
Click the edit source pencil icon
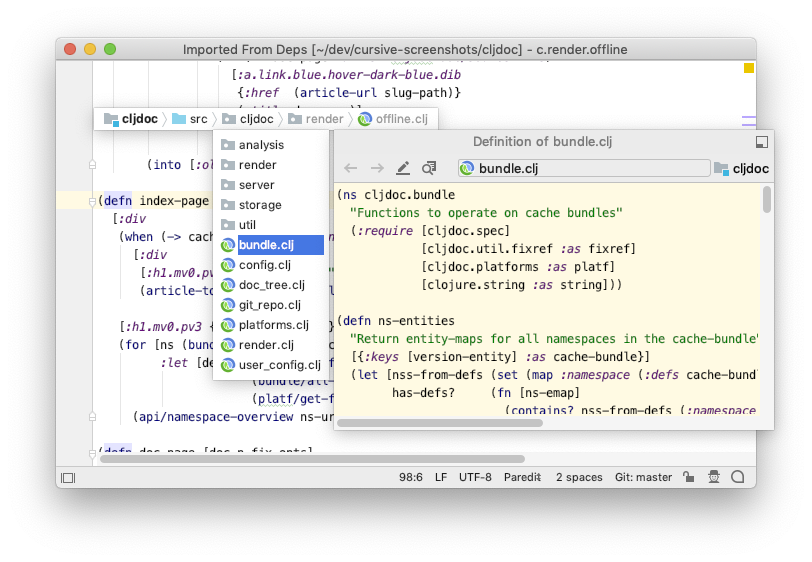coord(403,168)
